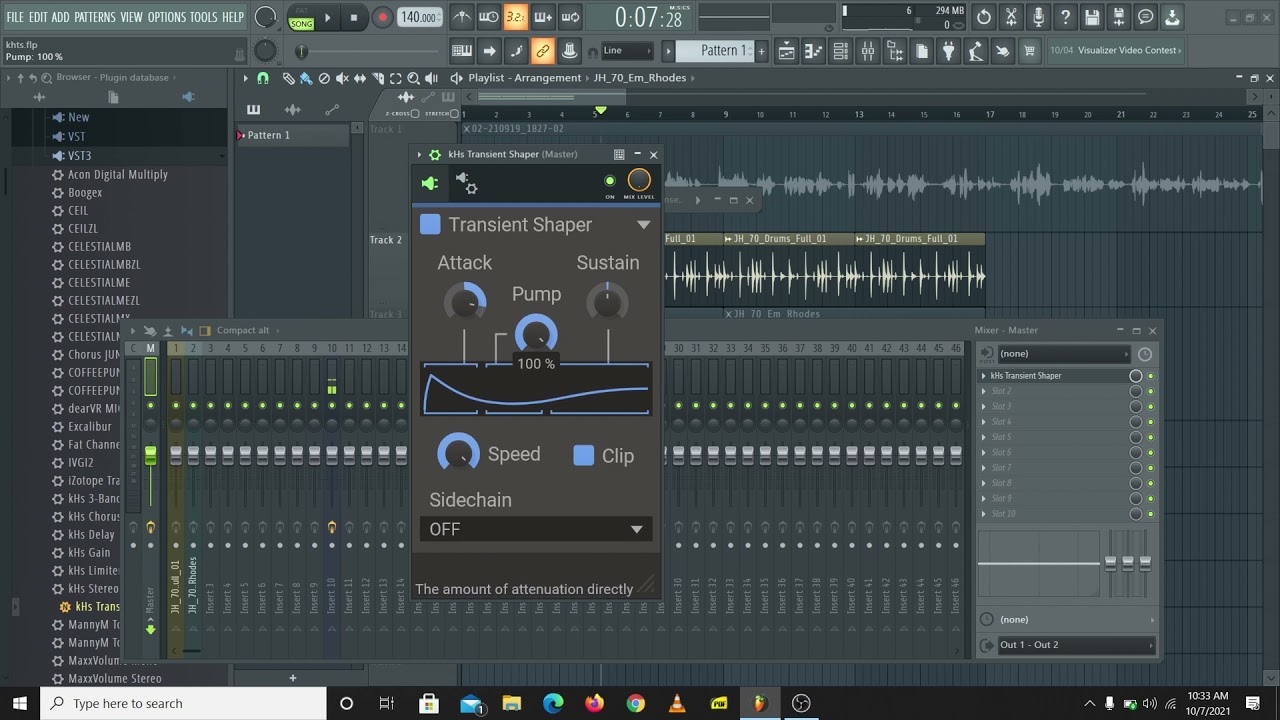Select the playlist zoom magnifier tool
This screenshot has height=720, width=1280.
click(413, 78)
